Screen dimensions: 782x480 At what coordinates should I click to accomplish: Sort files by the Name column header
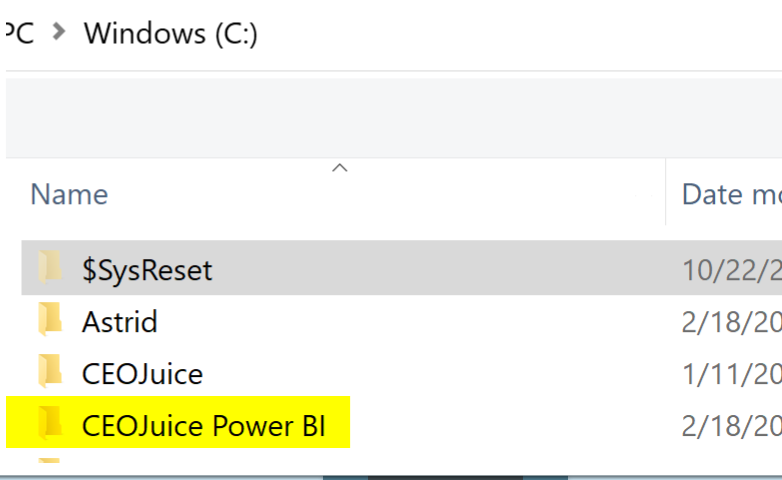pos(69,194)
